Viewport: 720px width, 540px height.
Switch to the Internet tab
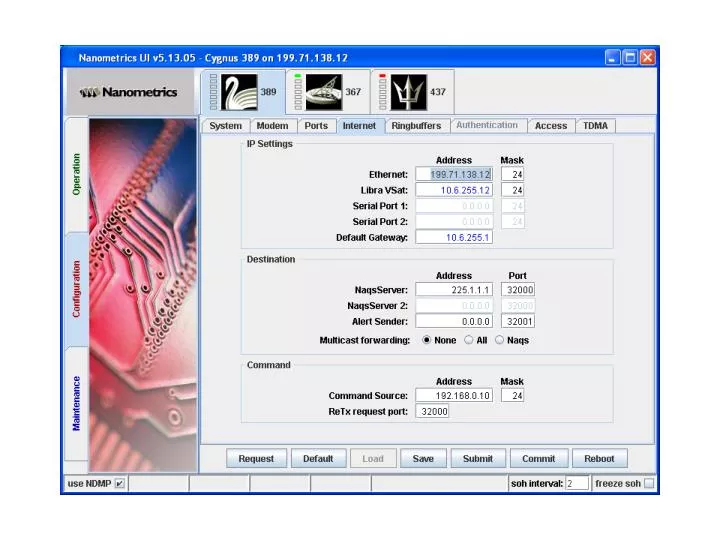[x=359, y=126]
